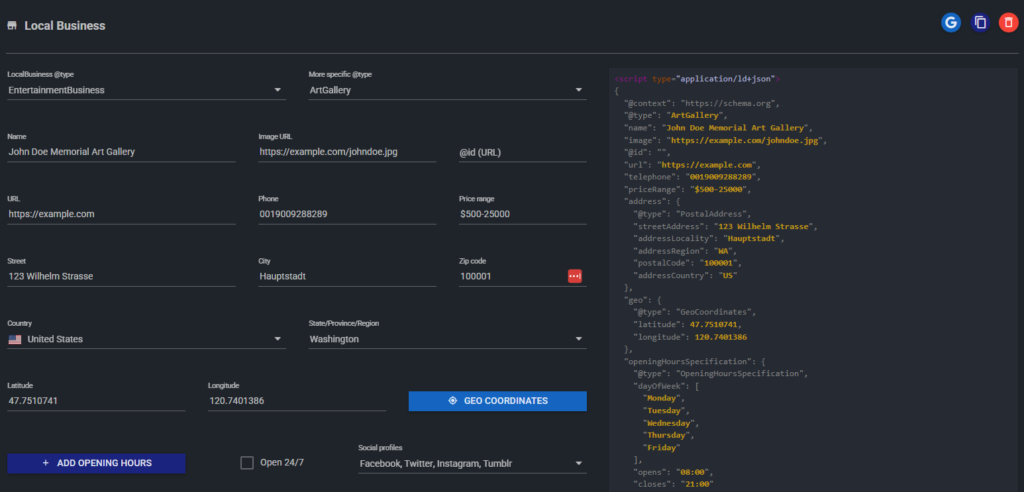1024x492 pixels.
Task: Click the "openingHoursSpecification" line in the JSON
Action: point(695,361)
